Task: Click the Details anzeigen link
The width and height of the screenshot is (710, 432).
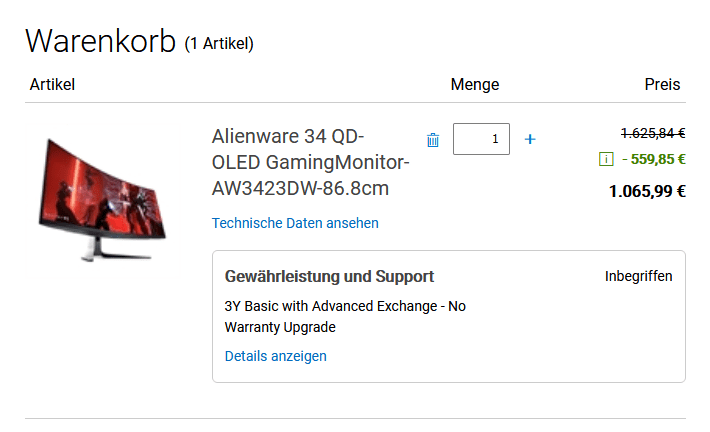Action: pos(275,356)
